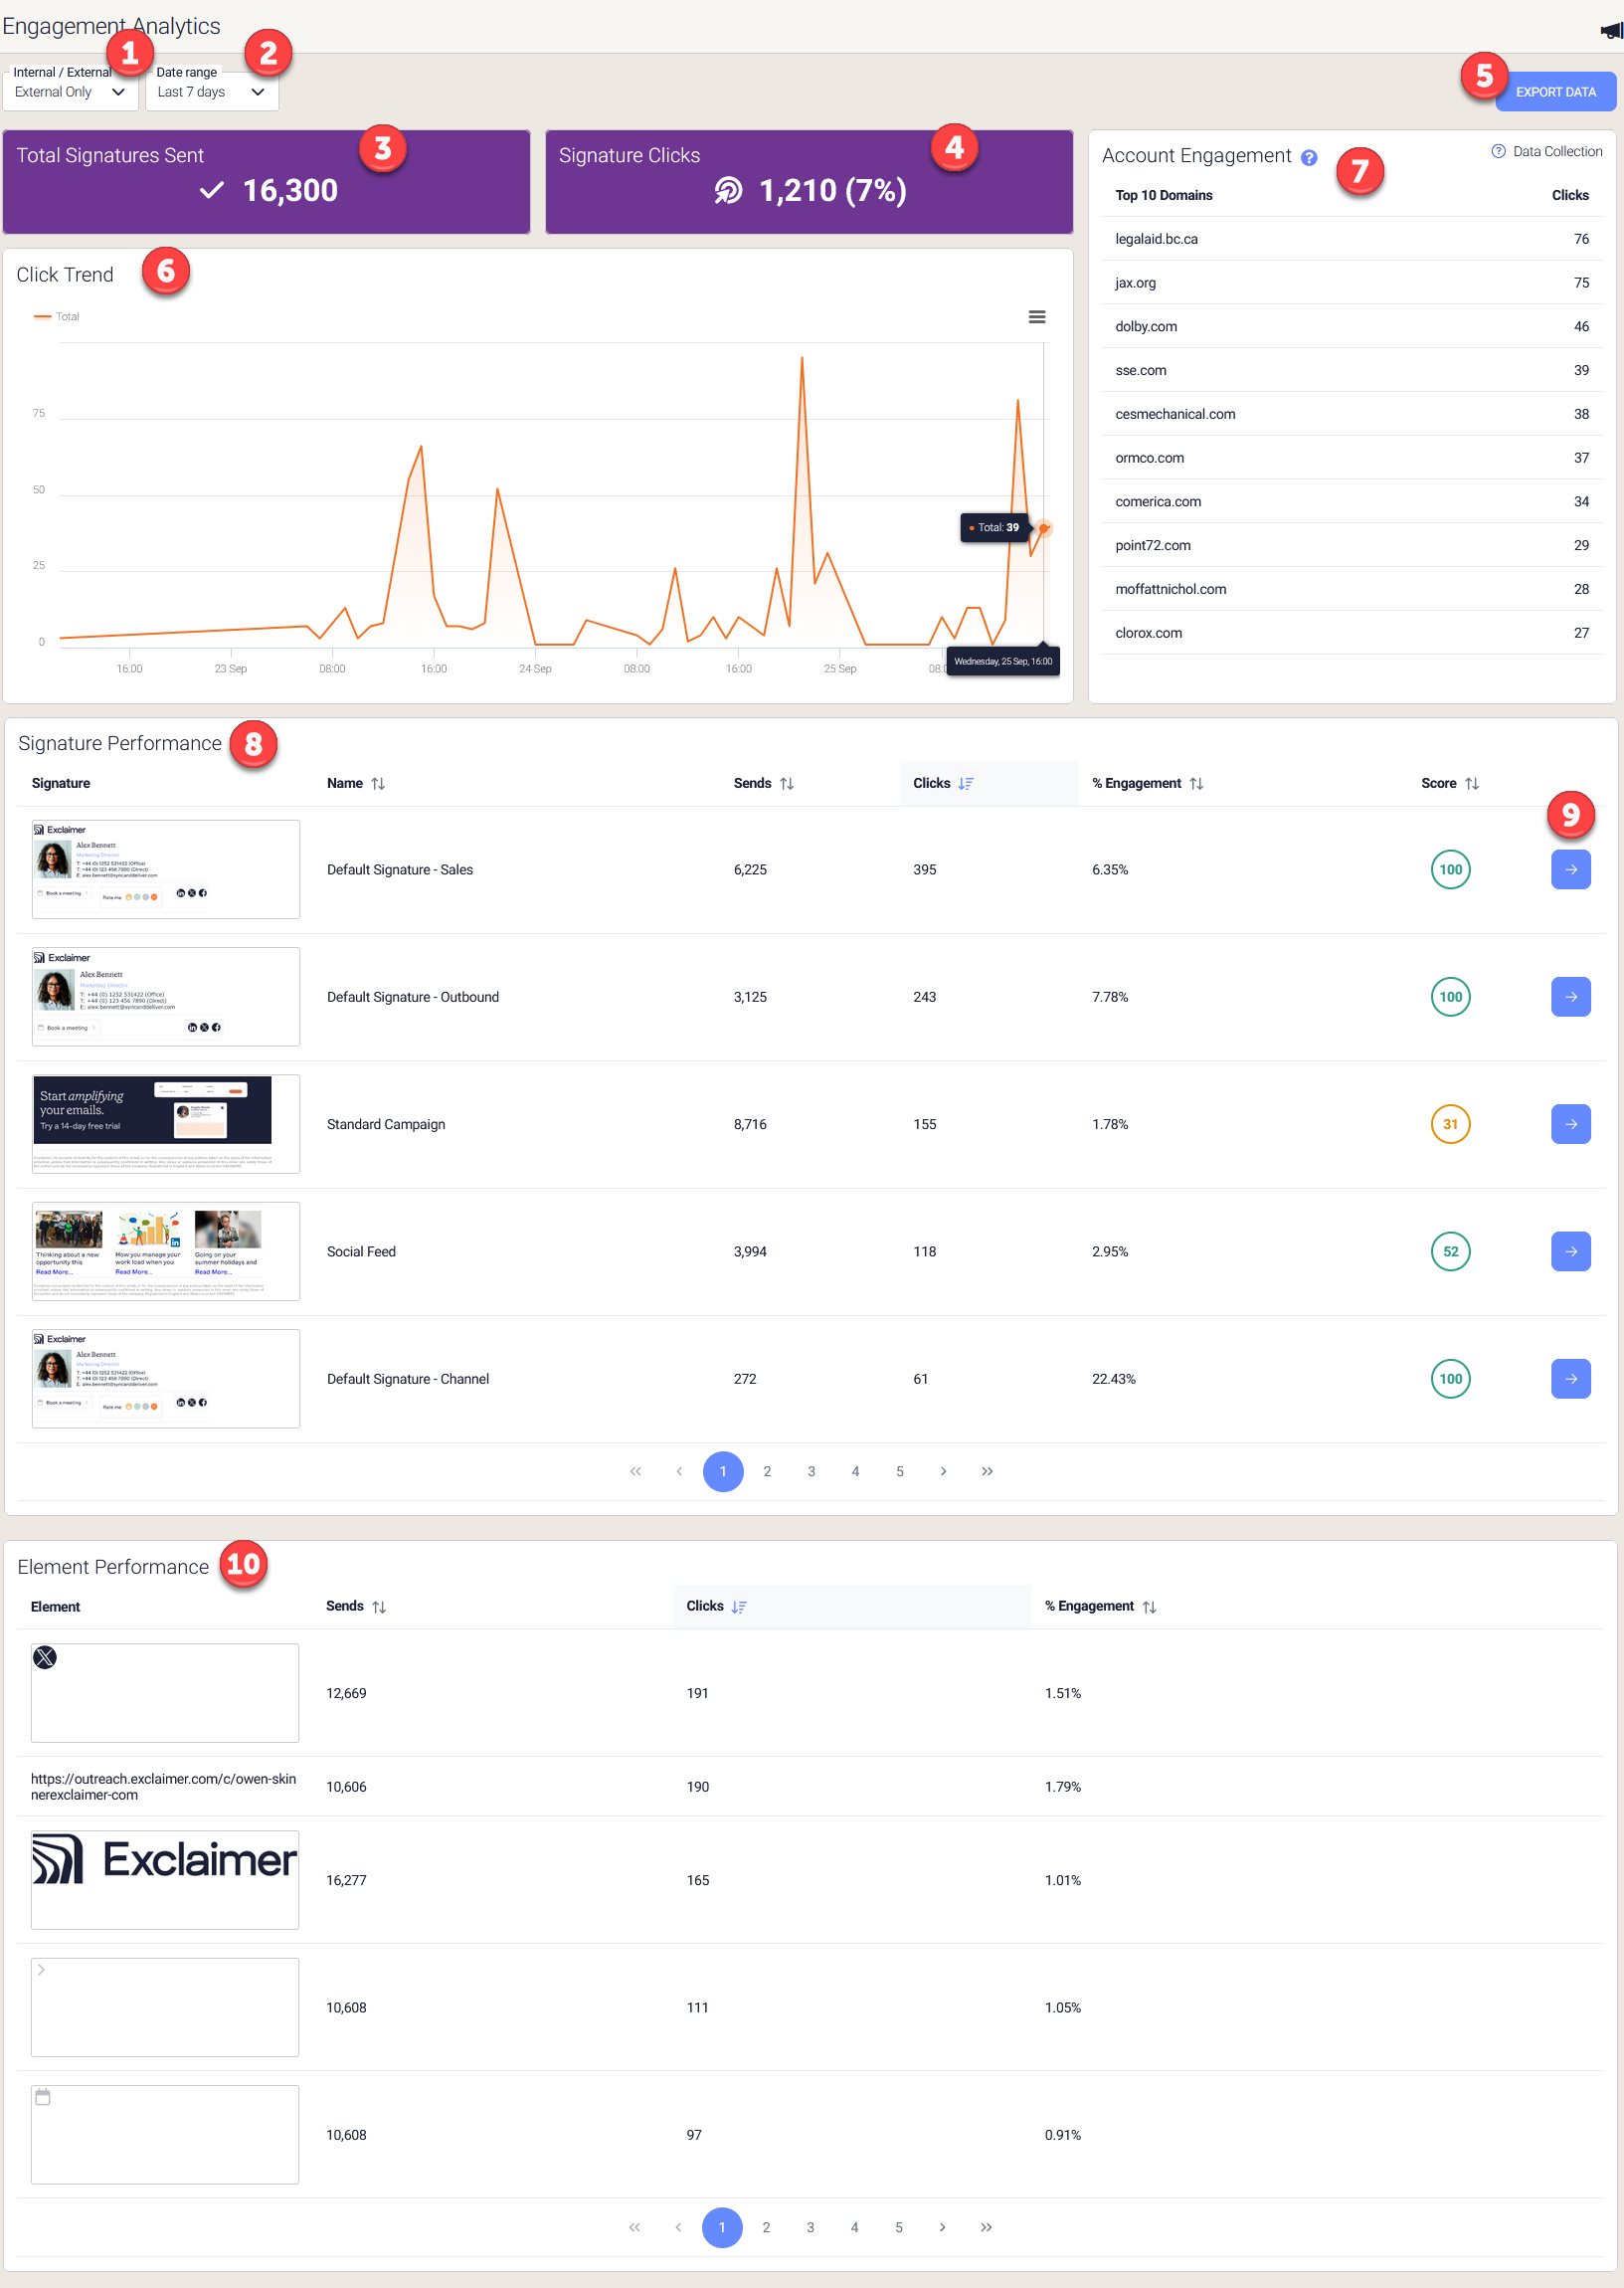
Task: Click the Data Collection question mark icon
Action: click(x=1497, y=151)
